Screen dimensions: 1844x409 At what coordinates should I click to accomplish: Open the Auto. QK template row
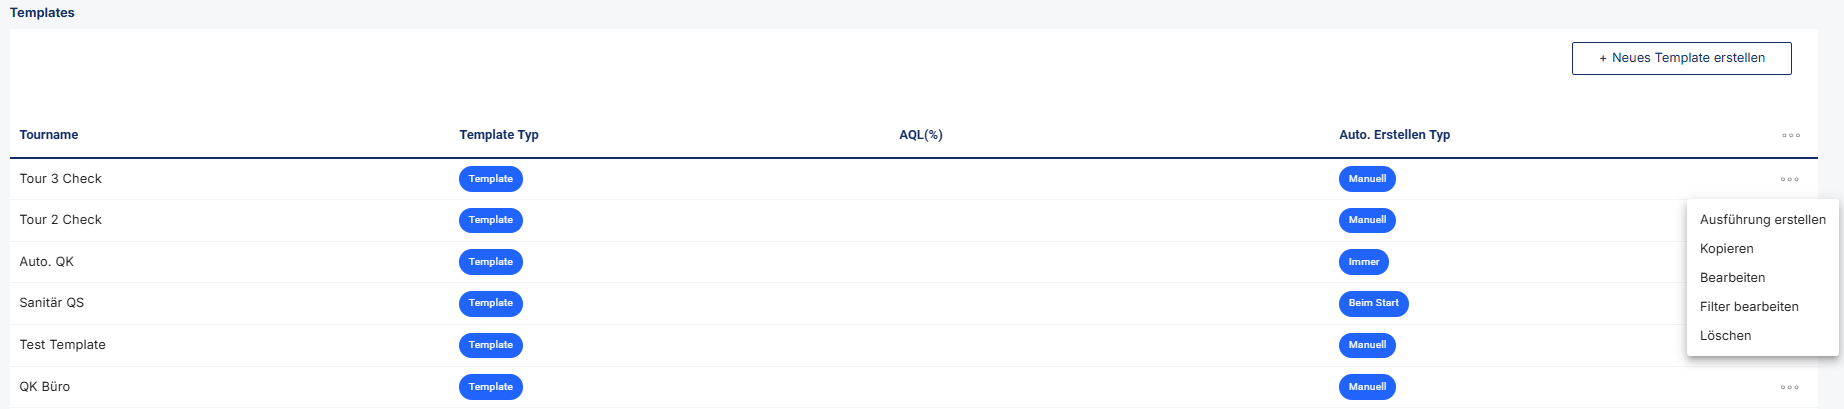pos(913,262)
